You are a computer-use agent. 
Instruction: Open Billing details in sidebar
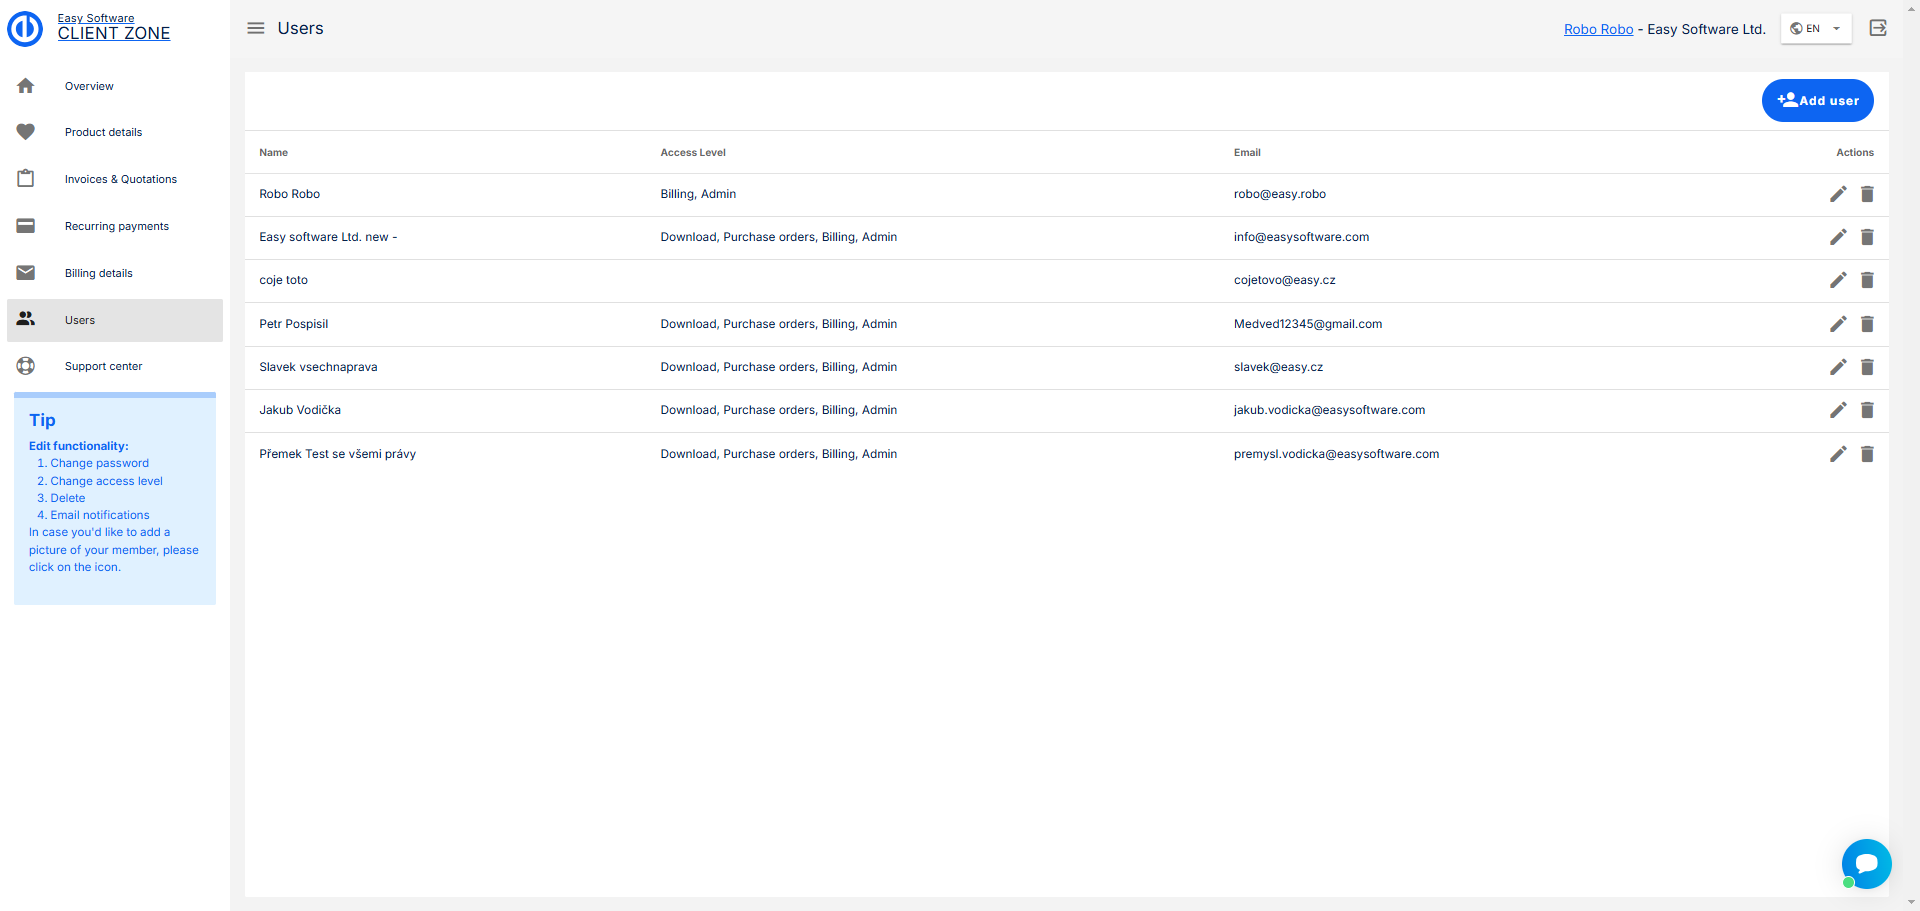[98, 273]
